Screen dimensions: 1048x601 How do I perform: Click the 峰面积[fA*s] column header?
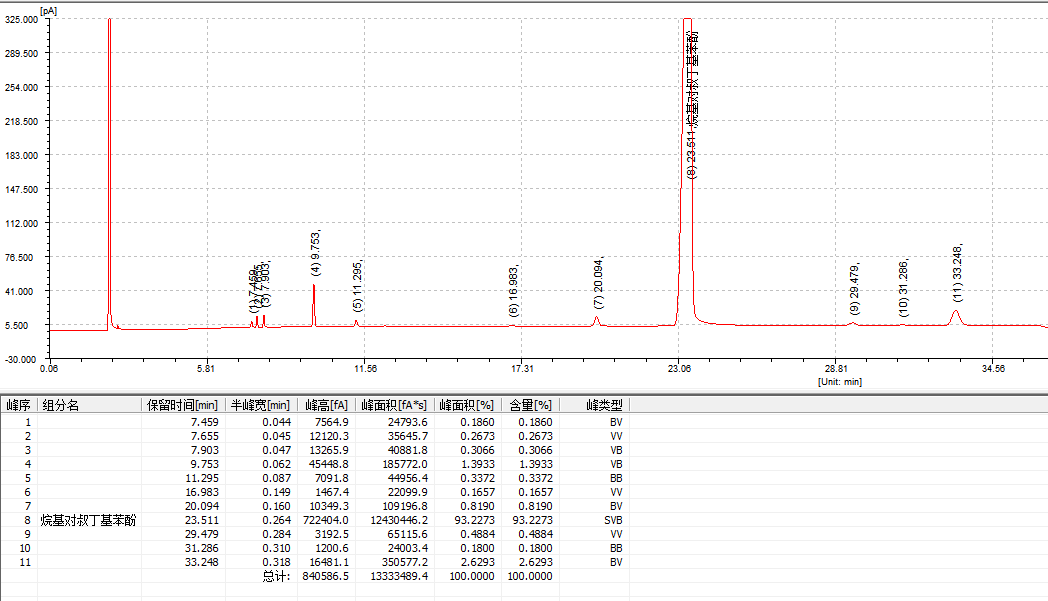tap(393, 405)
